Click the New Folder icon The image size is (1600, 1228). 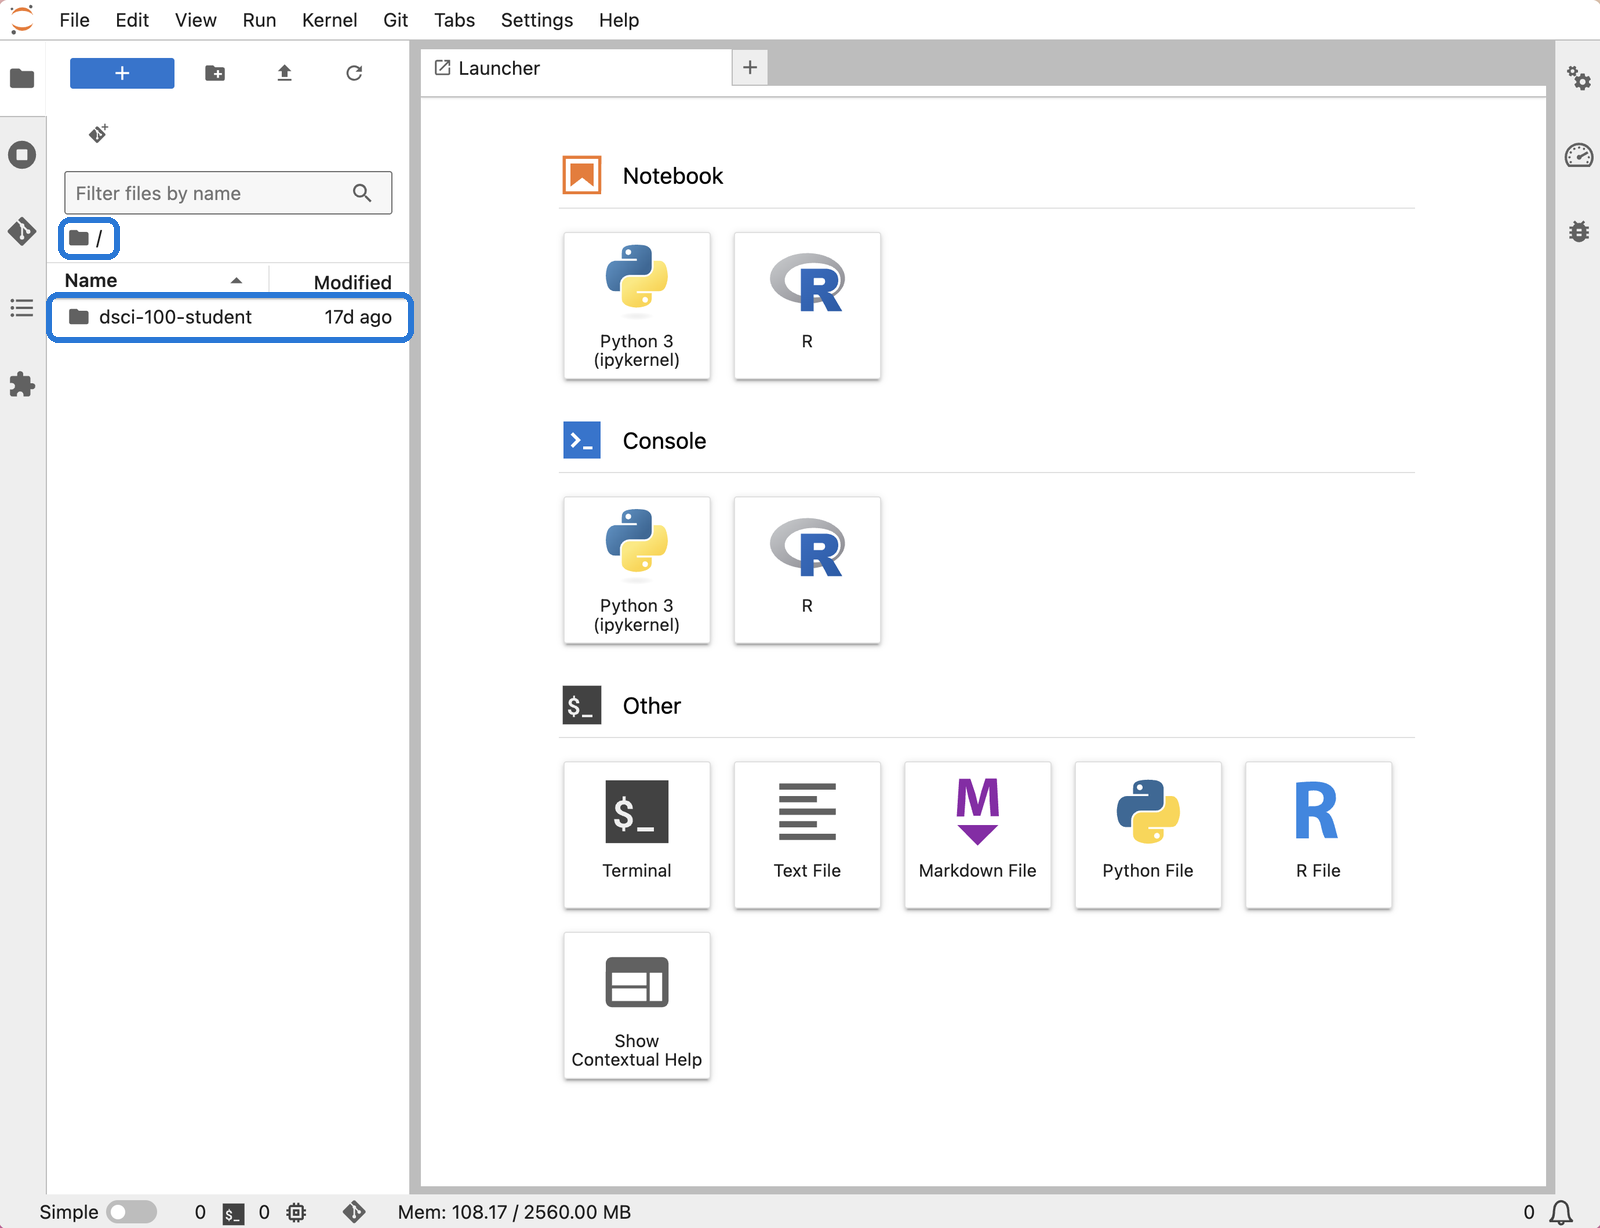[x=215, y=73]
